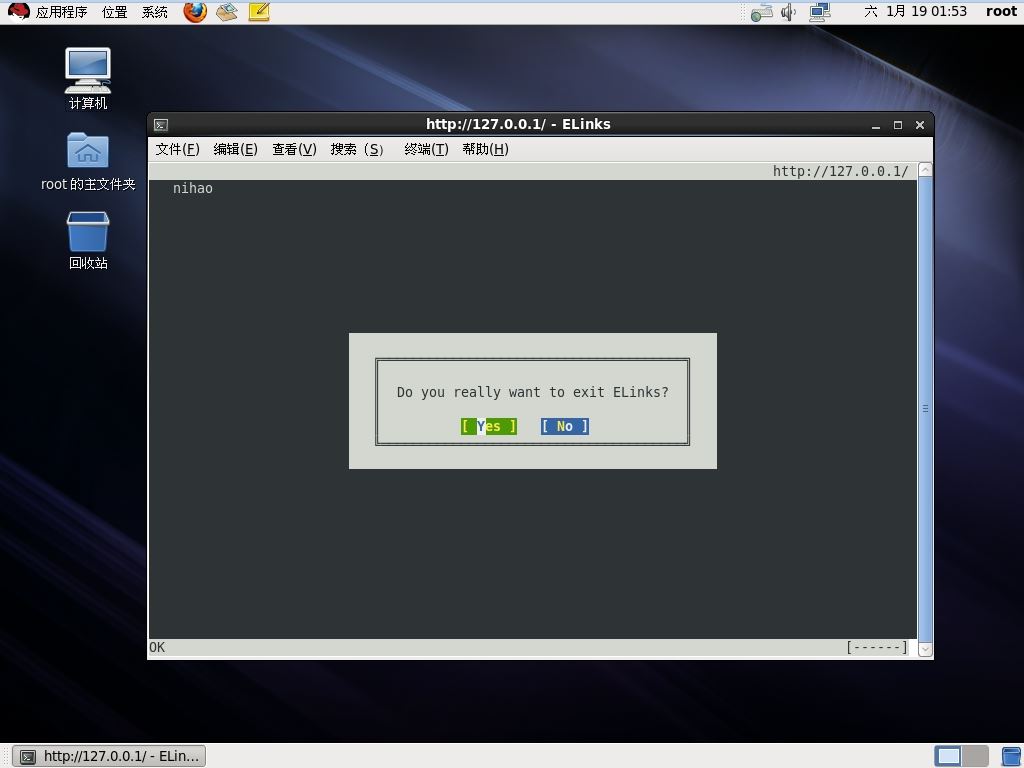Click the http://127.0.0.1/ URL title text
This screenshot has width=1024, height=768.
coord(840,171)
